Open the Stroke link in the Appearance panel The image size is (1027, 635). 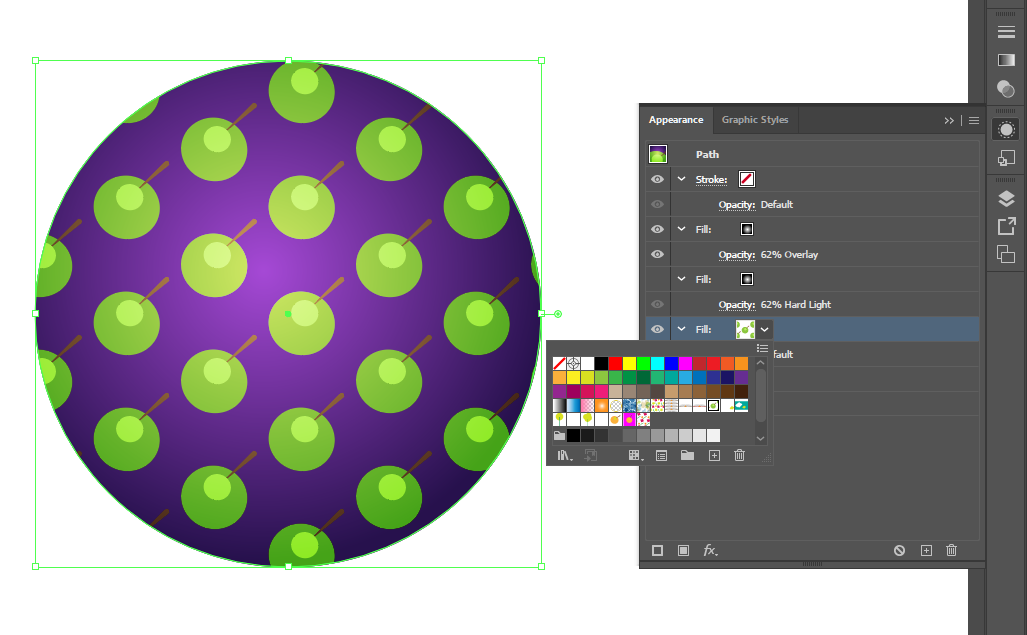[711, 179]
